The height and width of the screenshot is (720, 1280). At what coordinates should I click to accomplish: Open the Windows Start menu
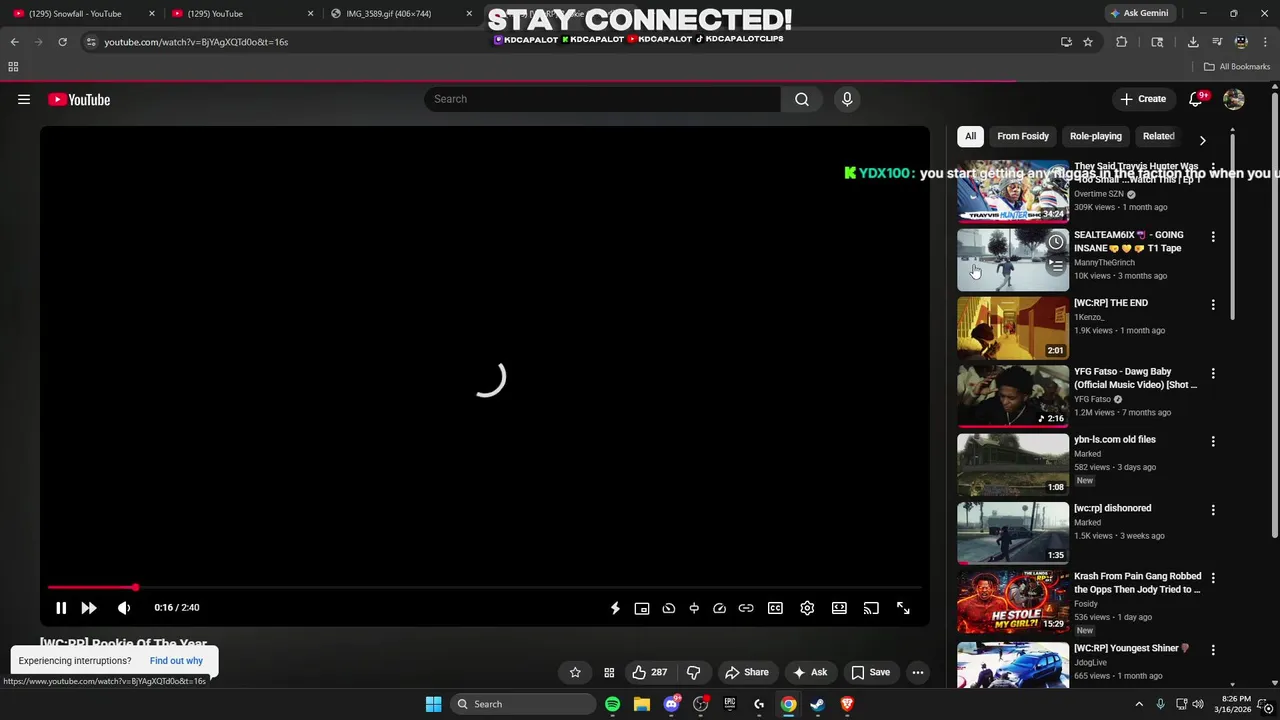433,704
